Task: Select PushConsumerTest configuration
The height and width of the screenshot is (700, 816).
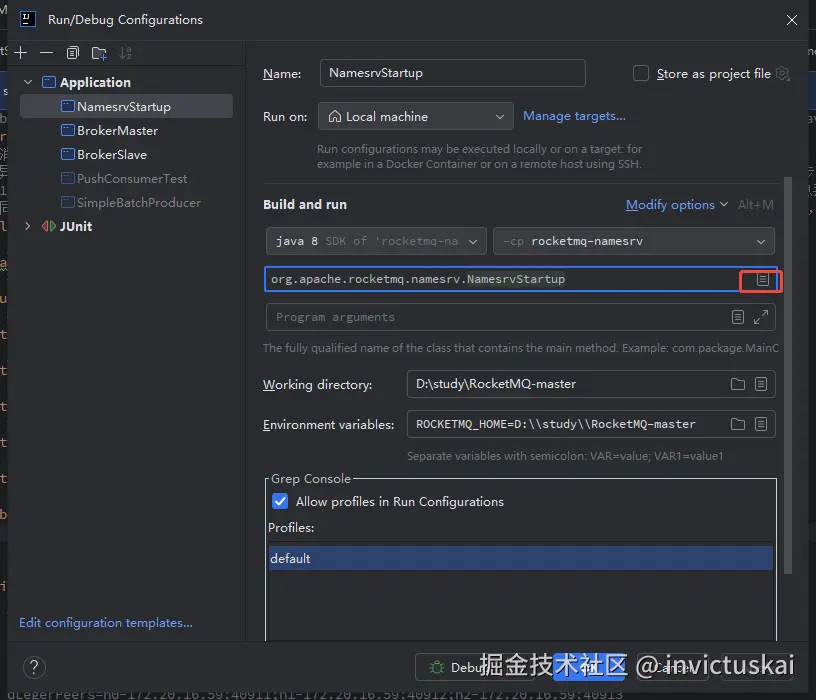Action: [x=126, y=179]
